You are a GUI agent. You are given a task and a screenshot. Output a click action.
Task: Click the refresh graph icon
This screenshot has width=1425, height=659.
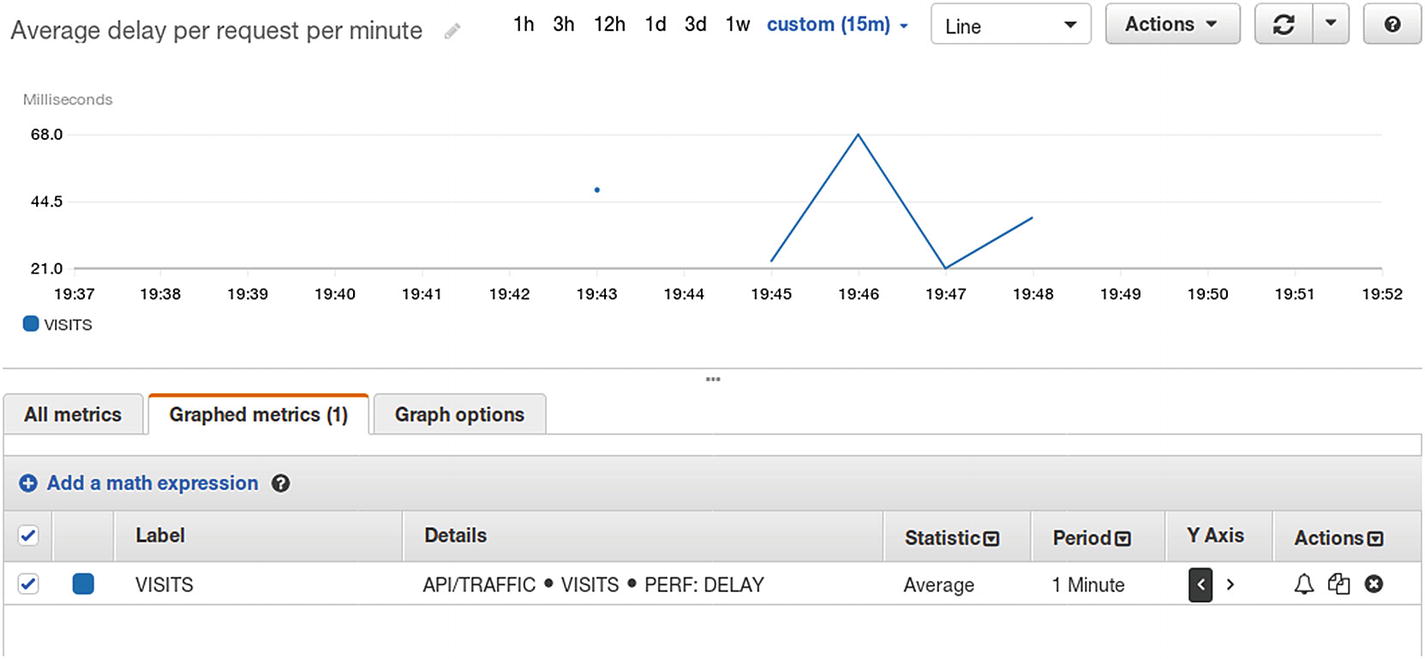(1283, 25)
